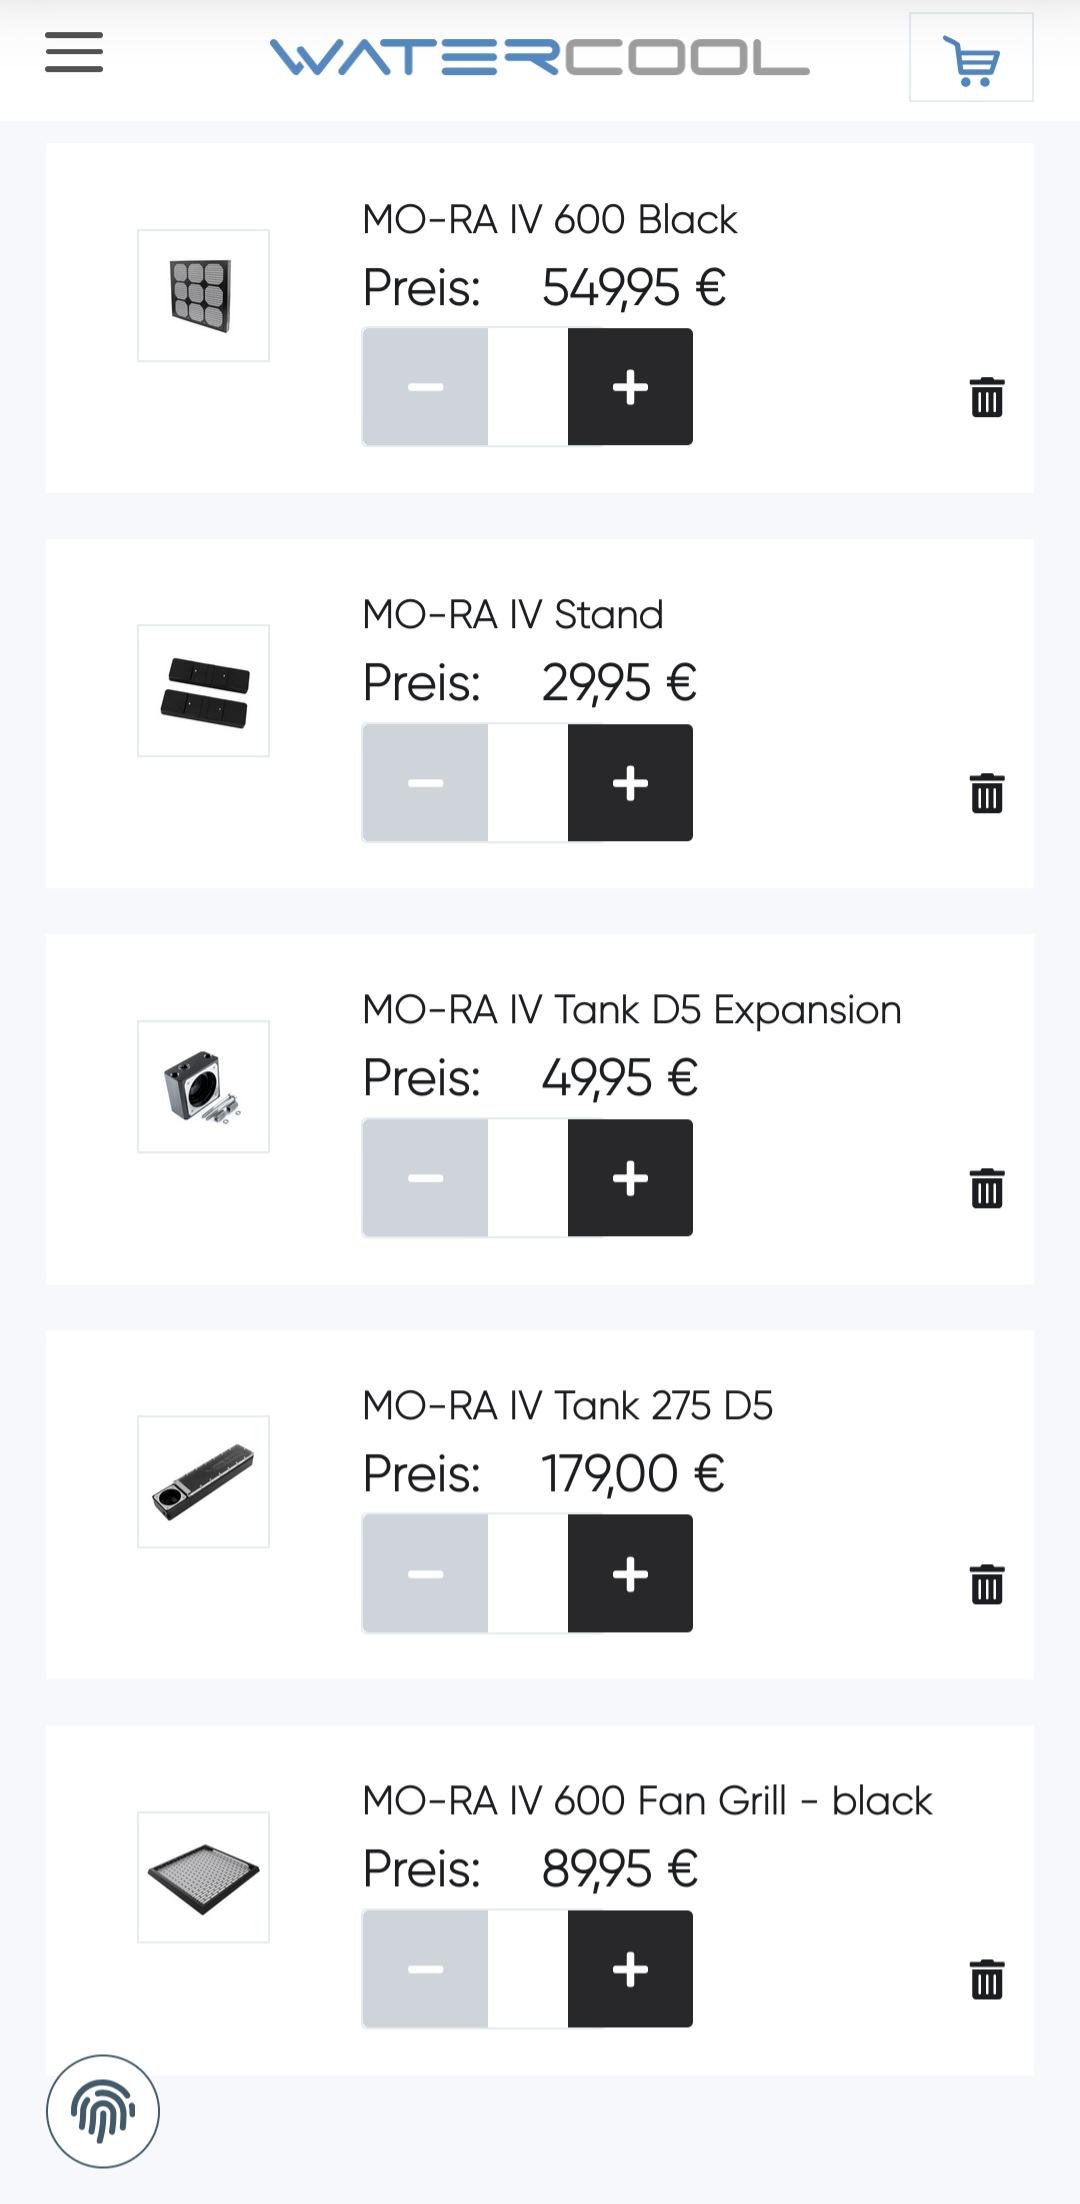Remove MO-RA IV Tank 275 D5 item
This screenshot has width=1080, height=2204.
coord(986,1584)
